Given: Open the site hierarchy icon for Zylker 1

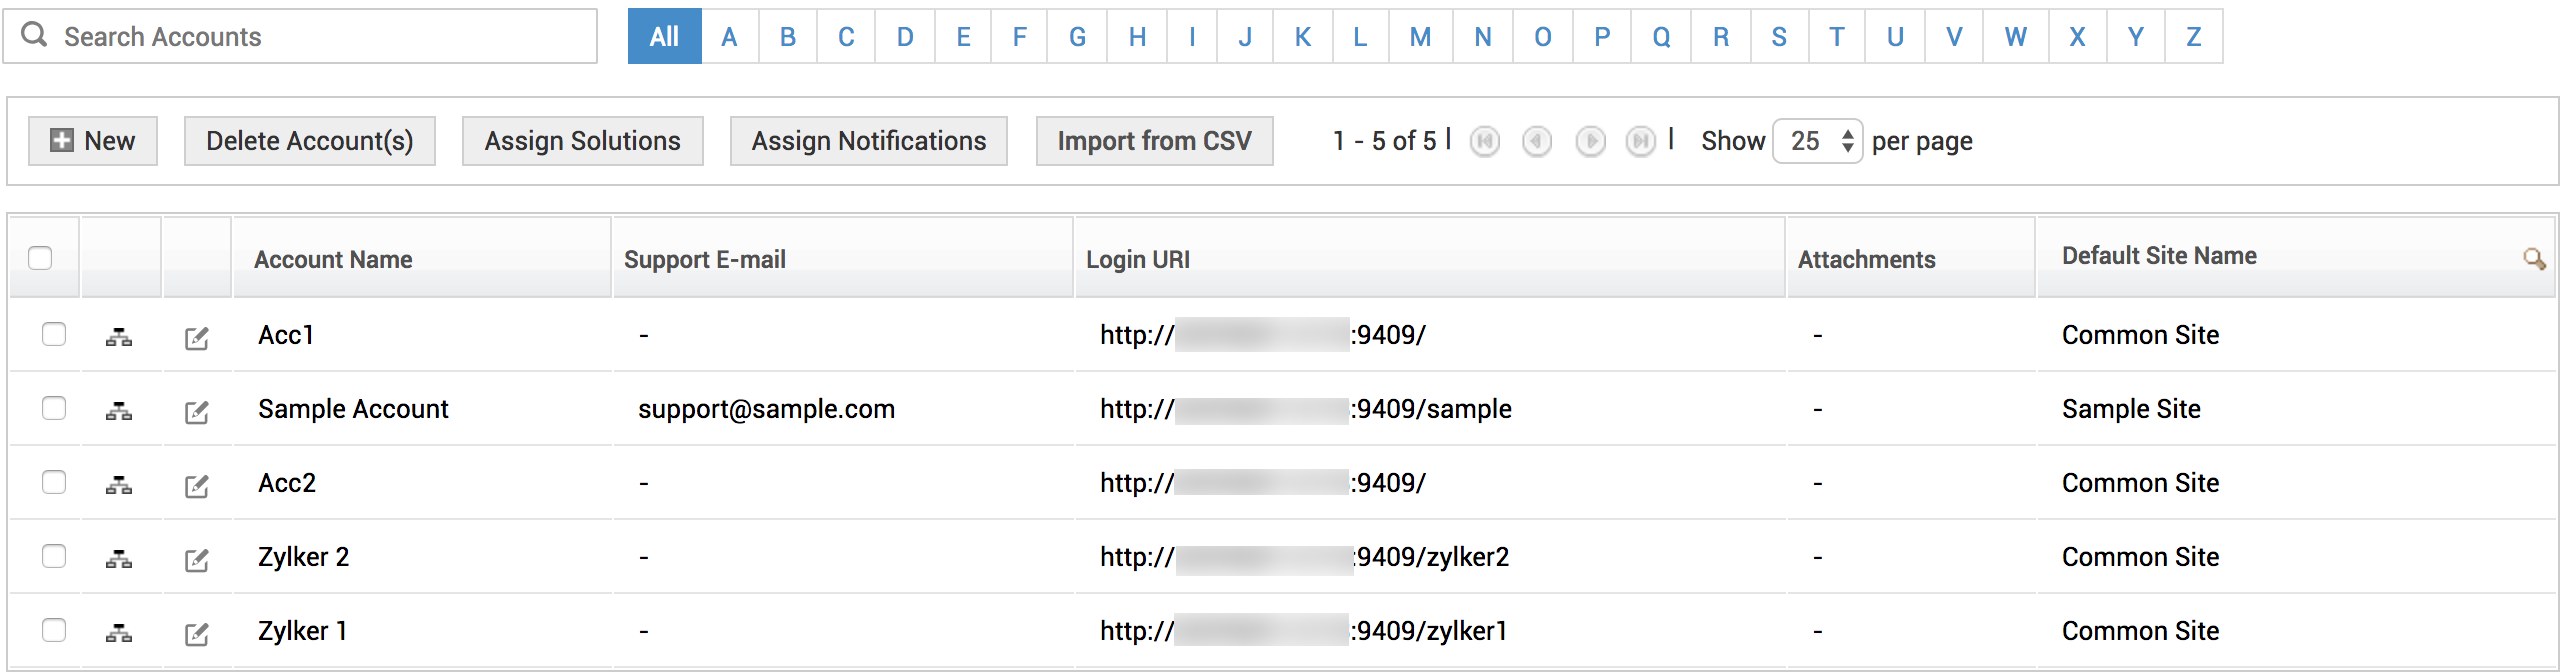Looking at the screenshot, I should [119, 633].
